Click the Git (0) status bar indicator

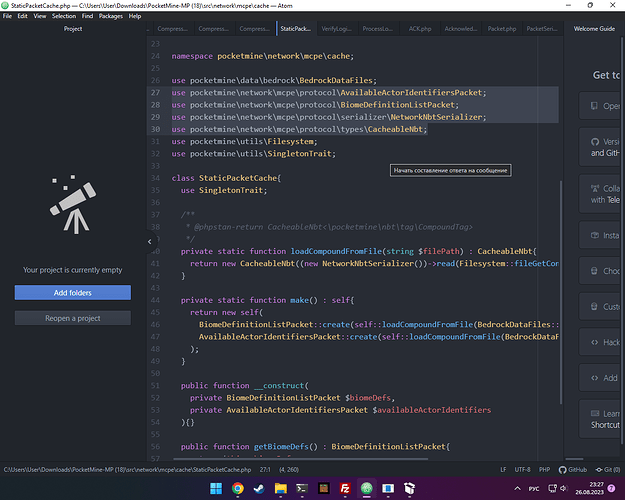pos(606,468)
